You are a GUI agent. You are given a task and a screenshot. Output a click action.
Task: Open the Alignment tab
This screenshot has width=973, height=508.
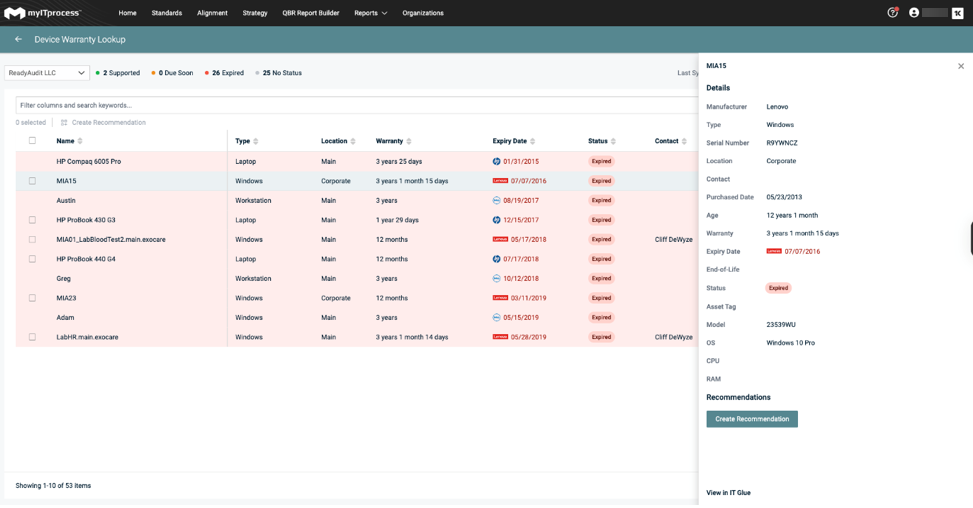[x=212, y=13]
